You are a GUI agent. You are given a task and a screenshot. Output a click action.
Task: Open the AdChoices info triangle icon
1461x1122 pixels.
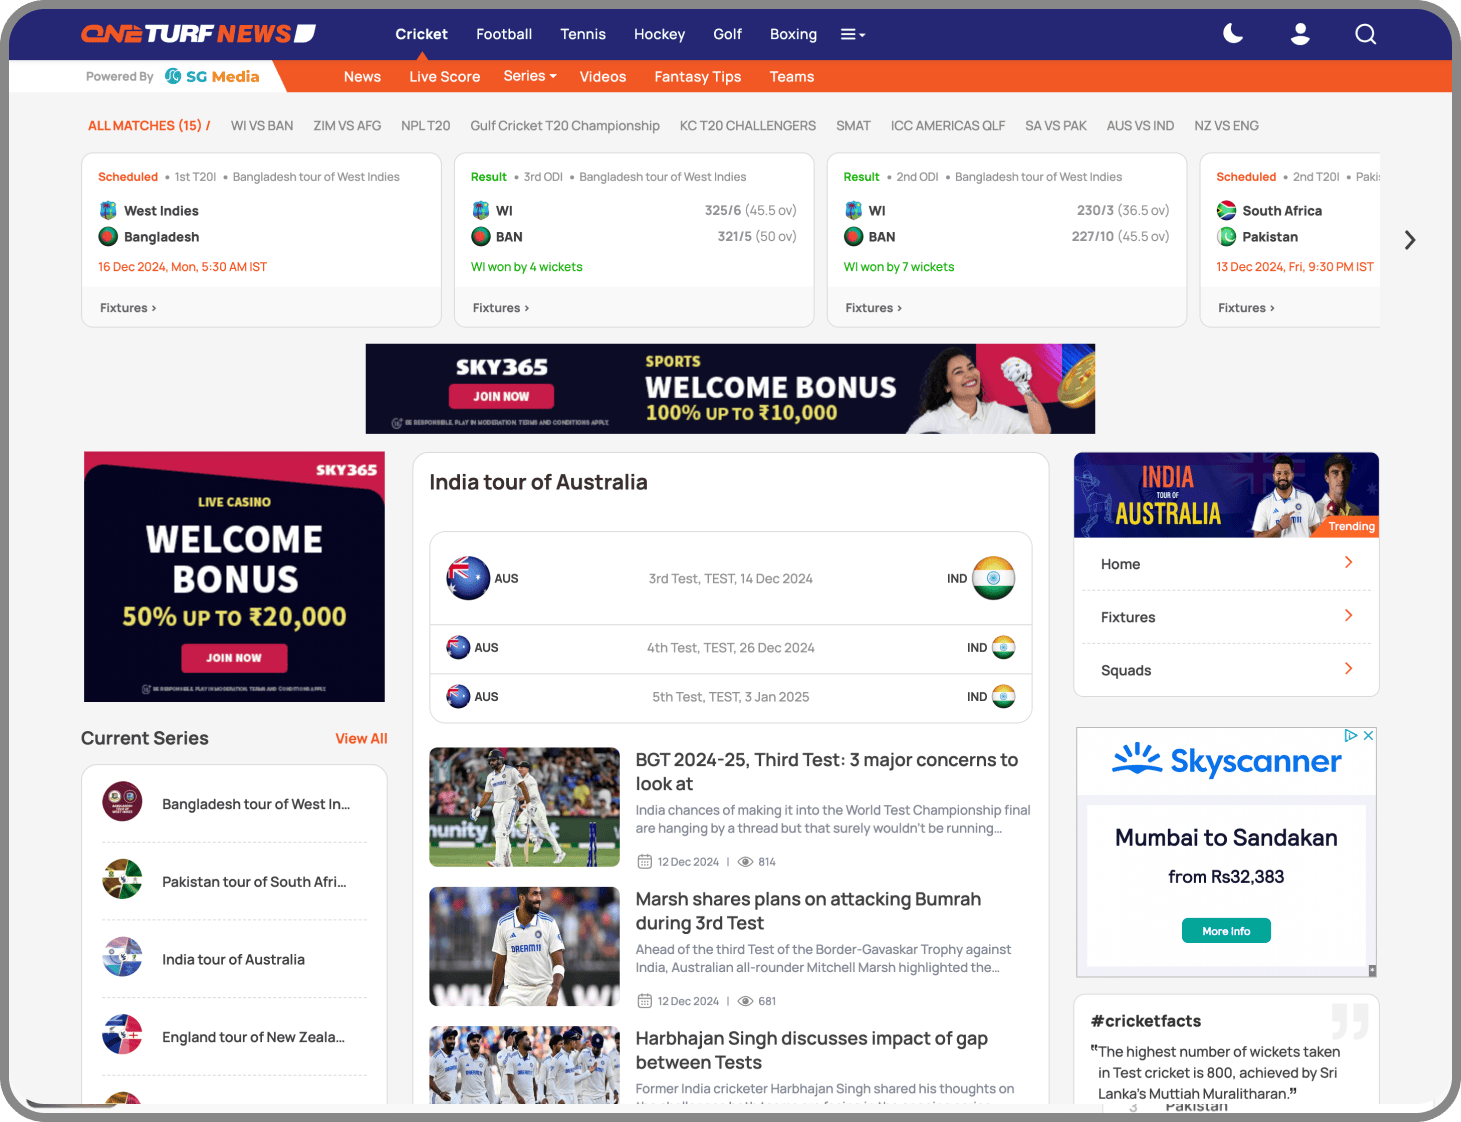(x=1351, y=735)
